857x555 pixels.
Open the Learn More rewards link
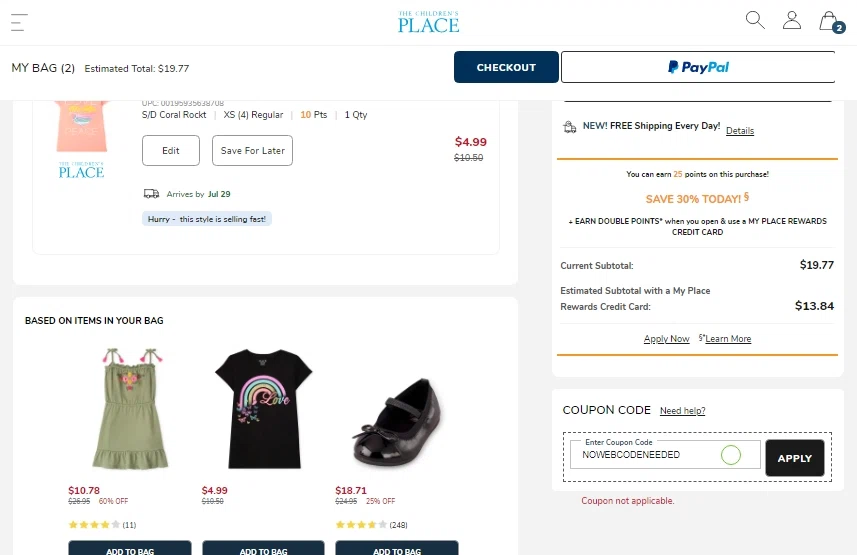point(728,339)
